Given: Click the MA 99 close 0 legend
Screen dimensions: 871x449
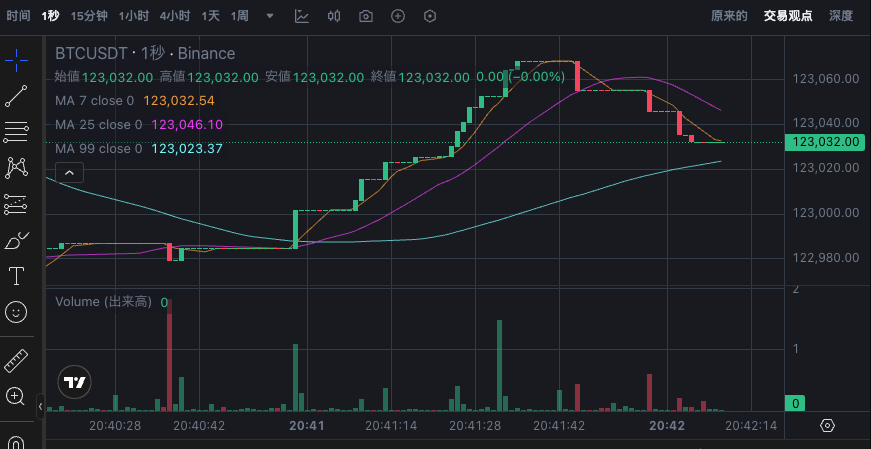Looking at the screenshot, I should [98, 149].
